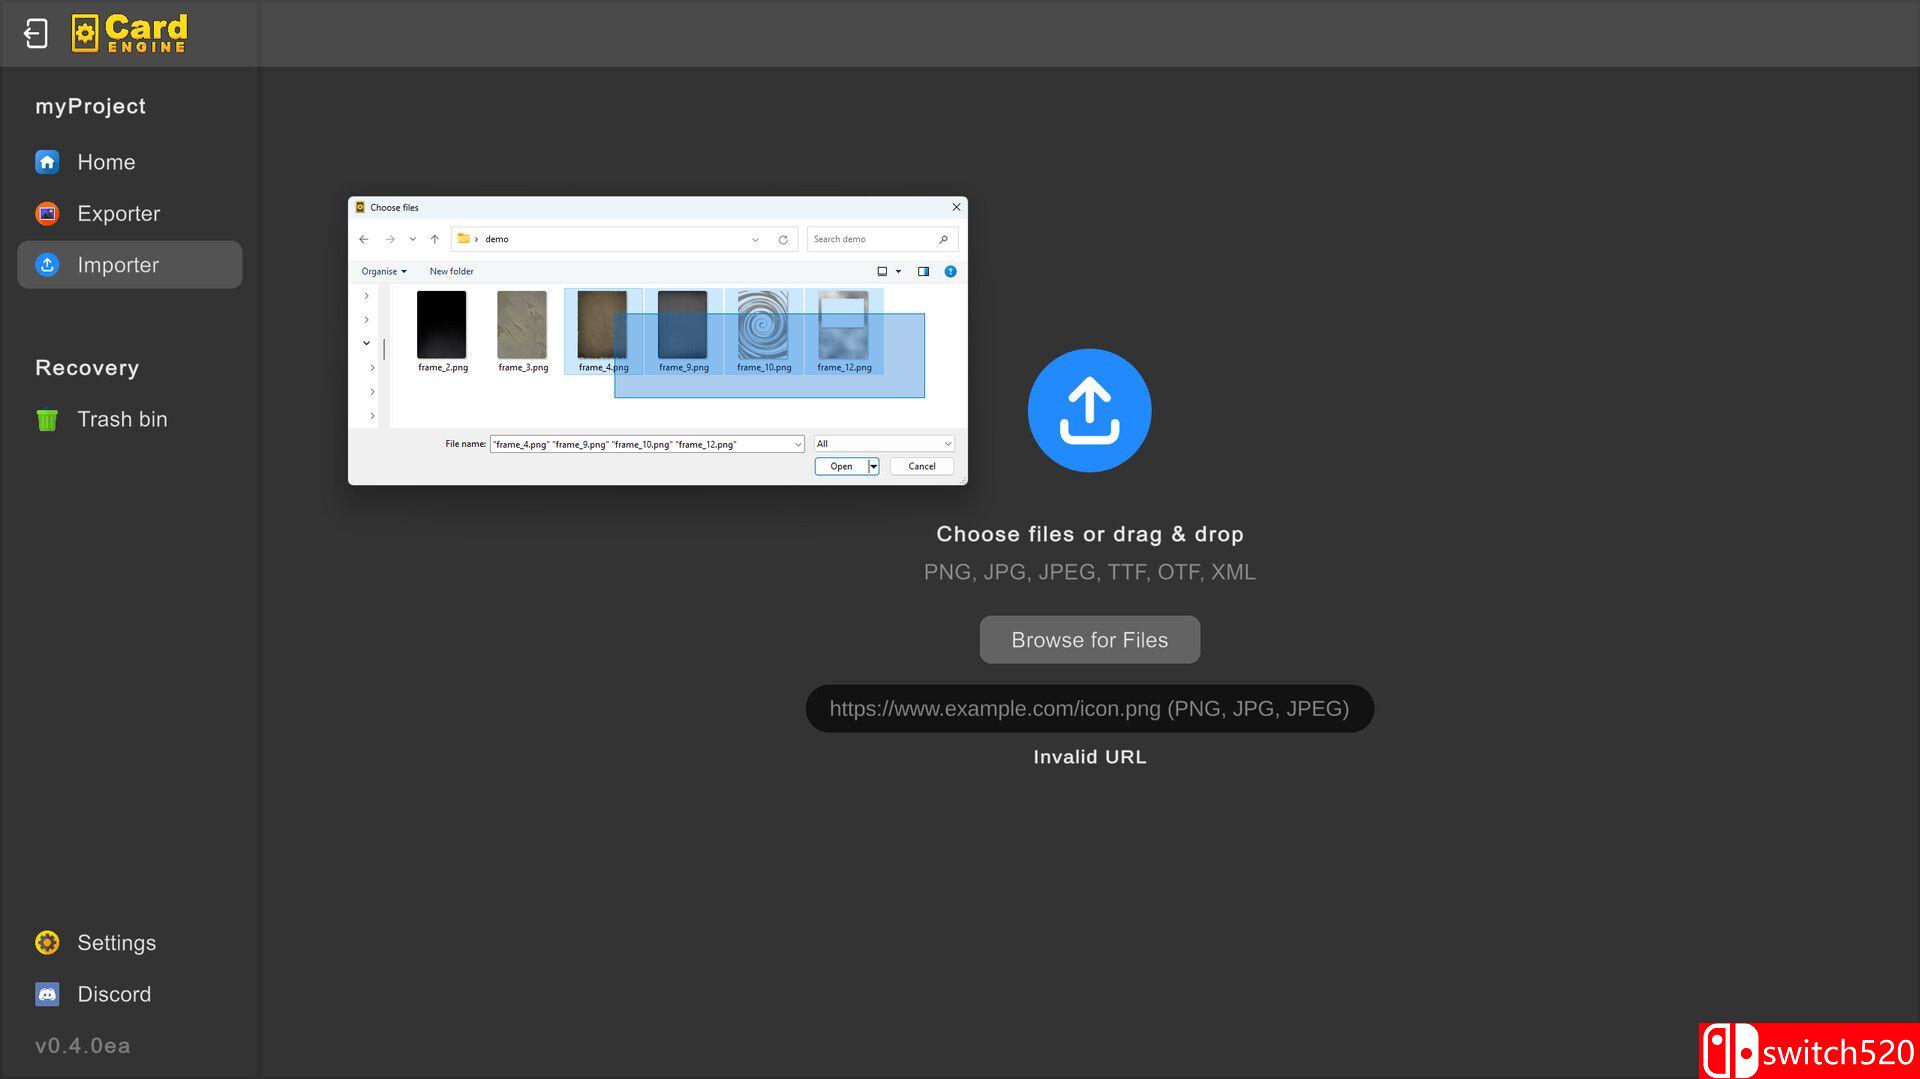This screenshot has width=1920, height=1079.
Task: Open the Settings gear icon
Action: (47, 943)
